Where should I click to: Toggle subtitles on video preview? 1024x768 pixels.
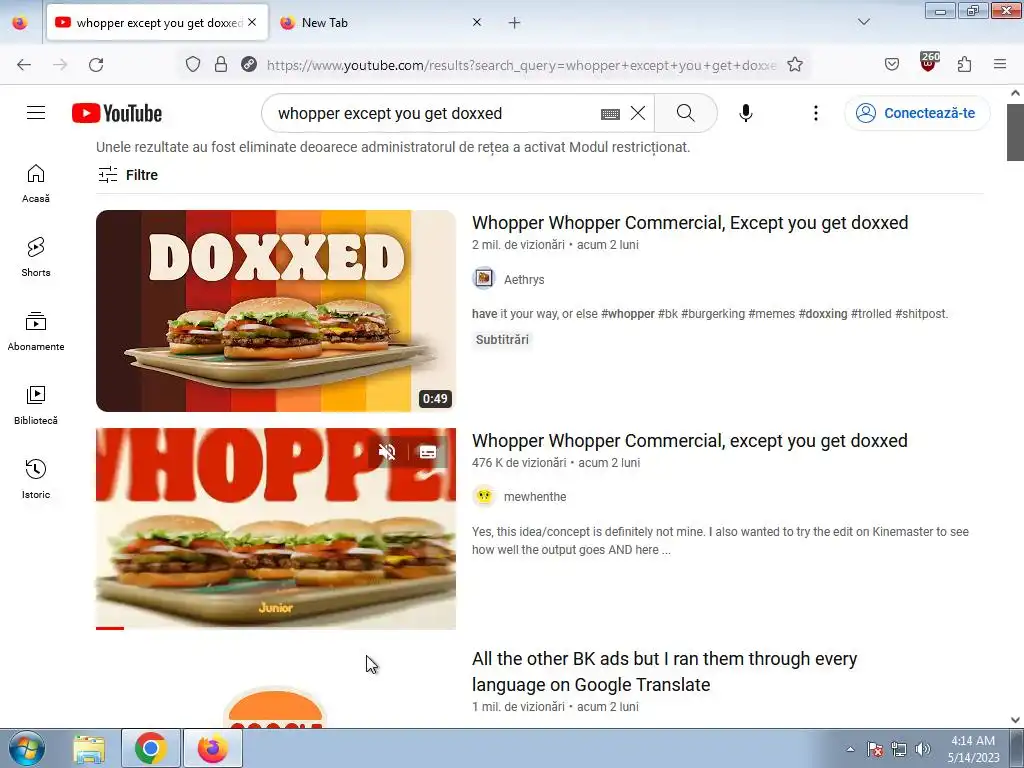[x=428, y=452]
